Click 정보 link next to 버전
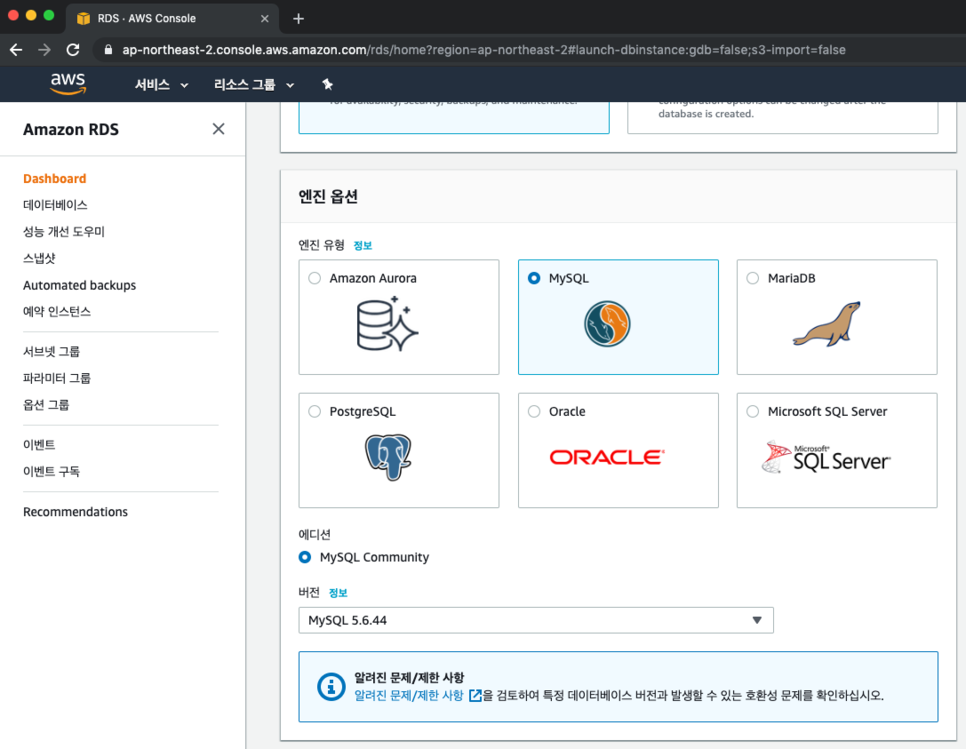The image size is (966, 749). coord(338,593)
